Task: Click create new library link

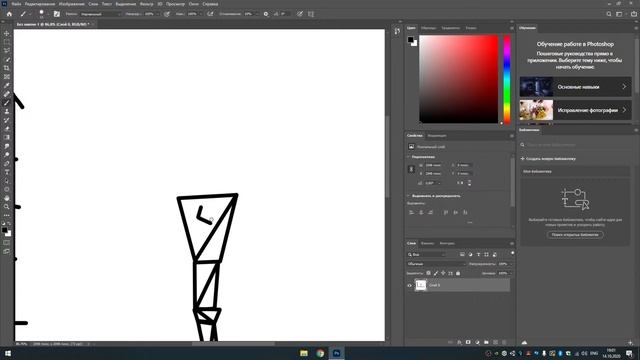Action: coord(548,158)
